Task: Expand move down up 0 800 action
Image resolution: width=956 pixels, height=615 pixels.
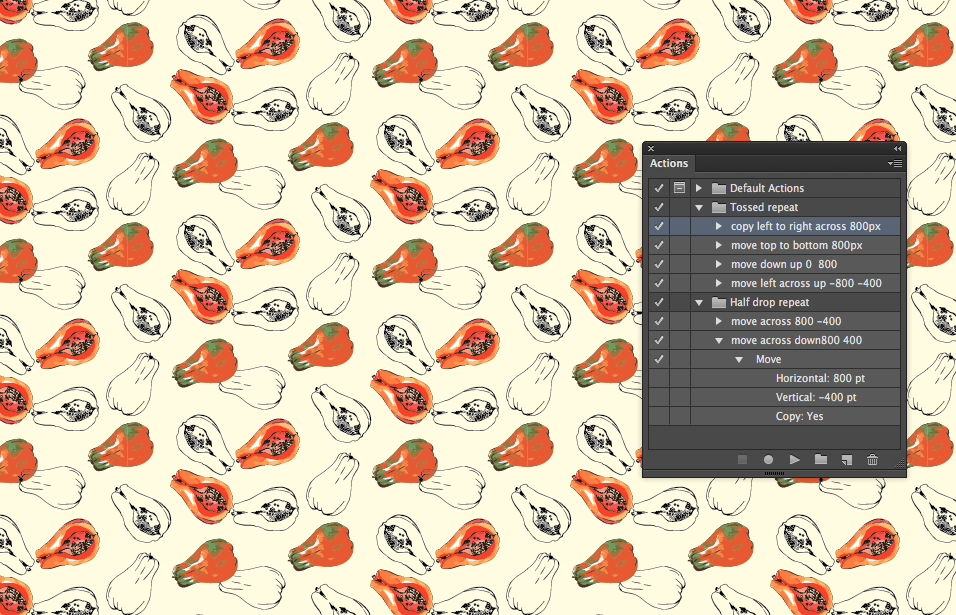Action: (x=719, y=264)
